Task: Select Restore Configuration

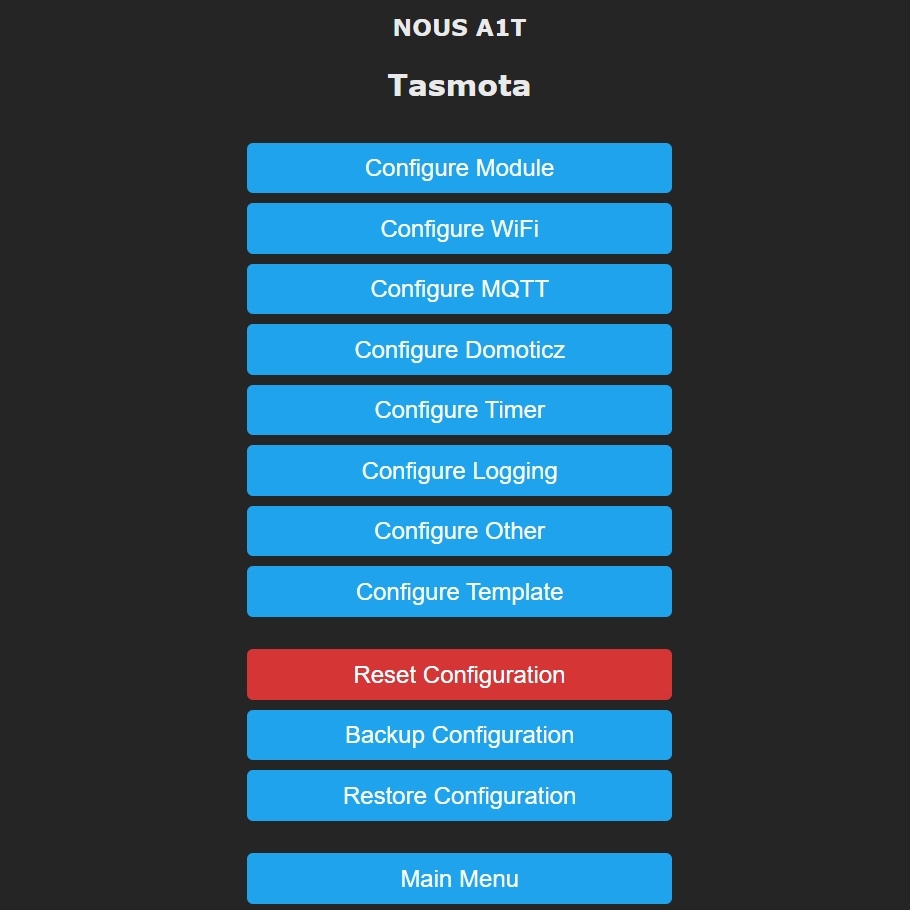Action: click(459, 796)
